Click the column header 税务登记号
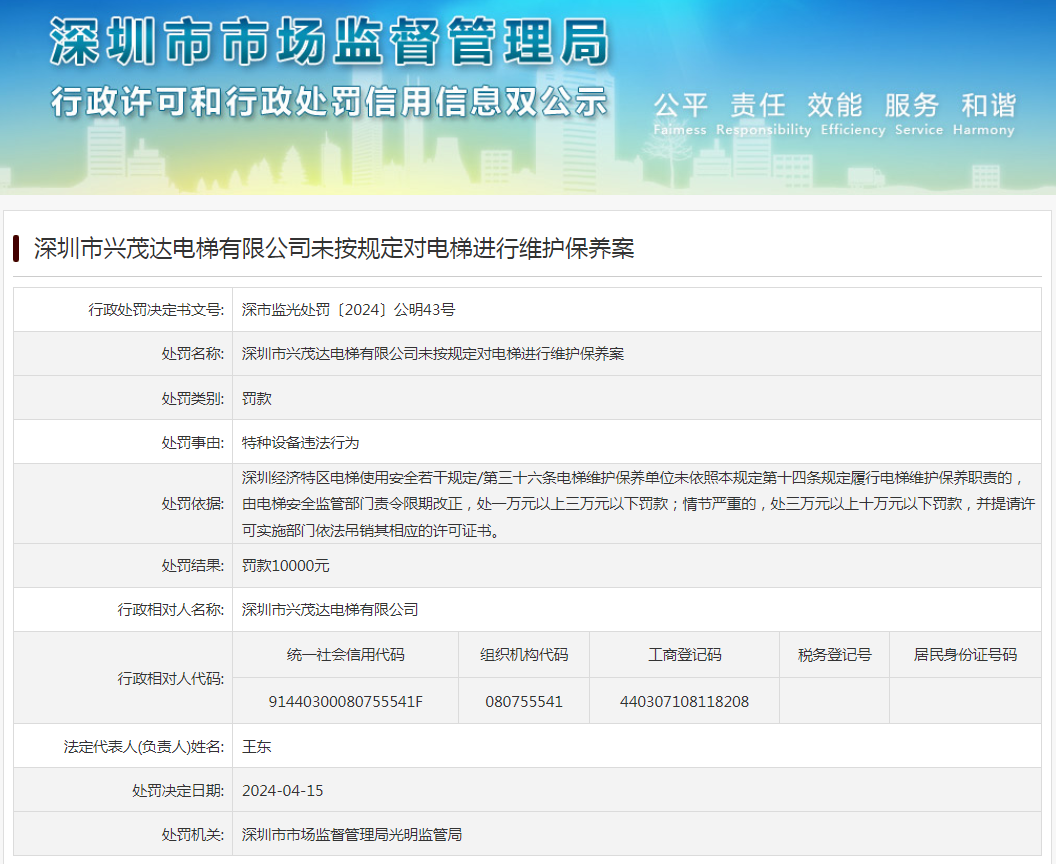The width and height of the screenshot is (1056, 864). point(834,655)
